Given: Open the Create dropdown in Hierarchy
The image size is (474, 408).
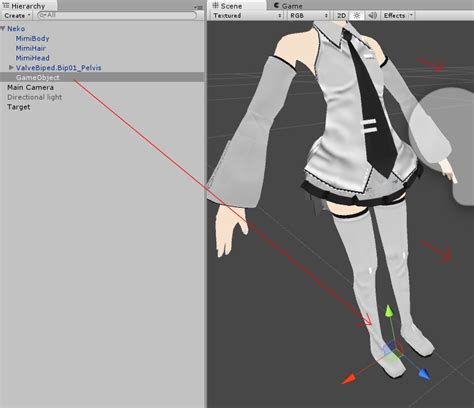Looking at the screenshot, I should 17,16.
